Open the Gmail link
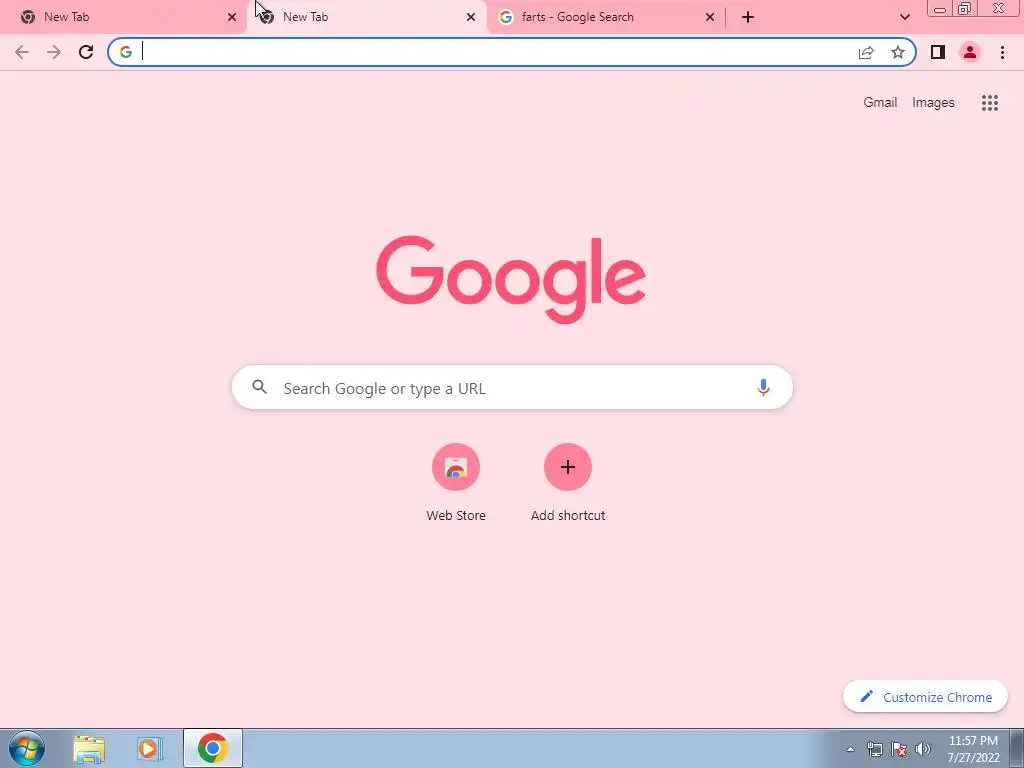This screenshot has width=1024, height=768. pos(880,103)
